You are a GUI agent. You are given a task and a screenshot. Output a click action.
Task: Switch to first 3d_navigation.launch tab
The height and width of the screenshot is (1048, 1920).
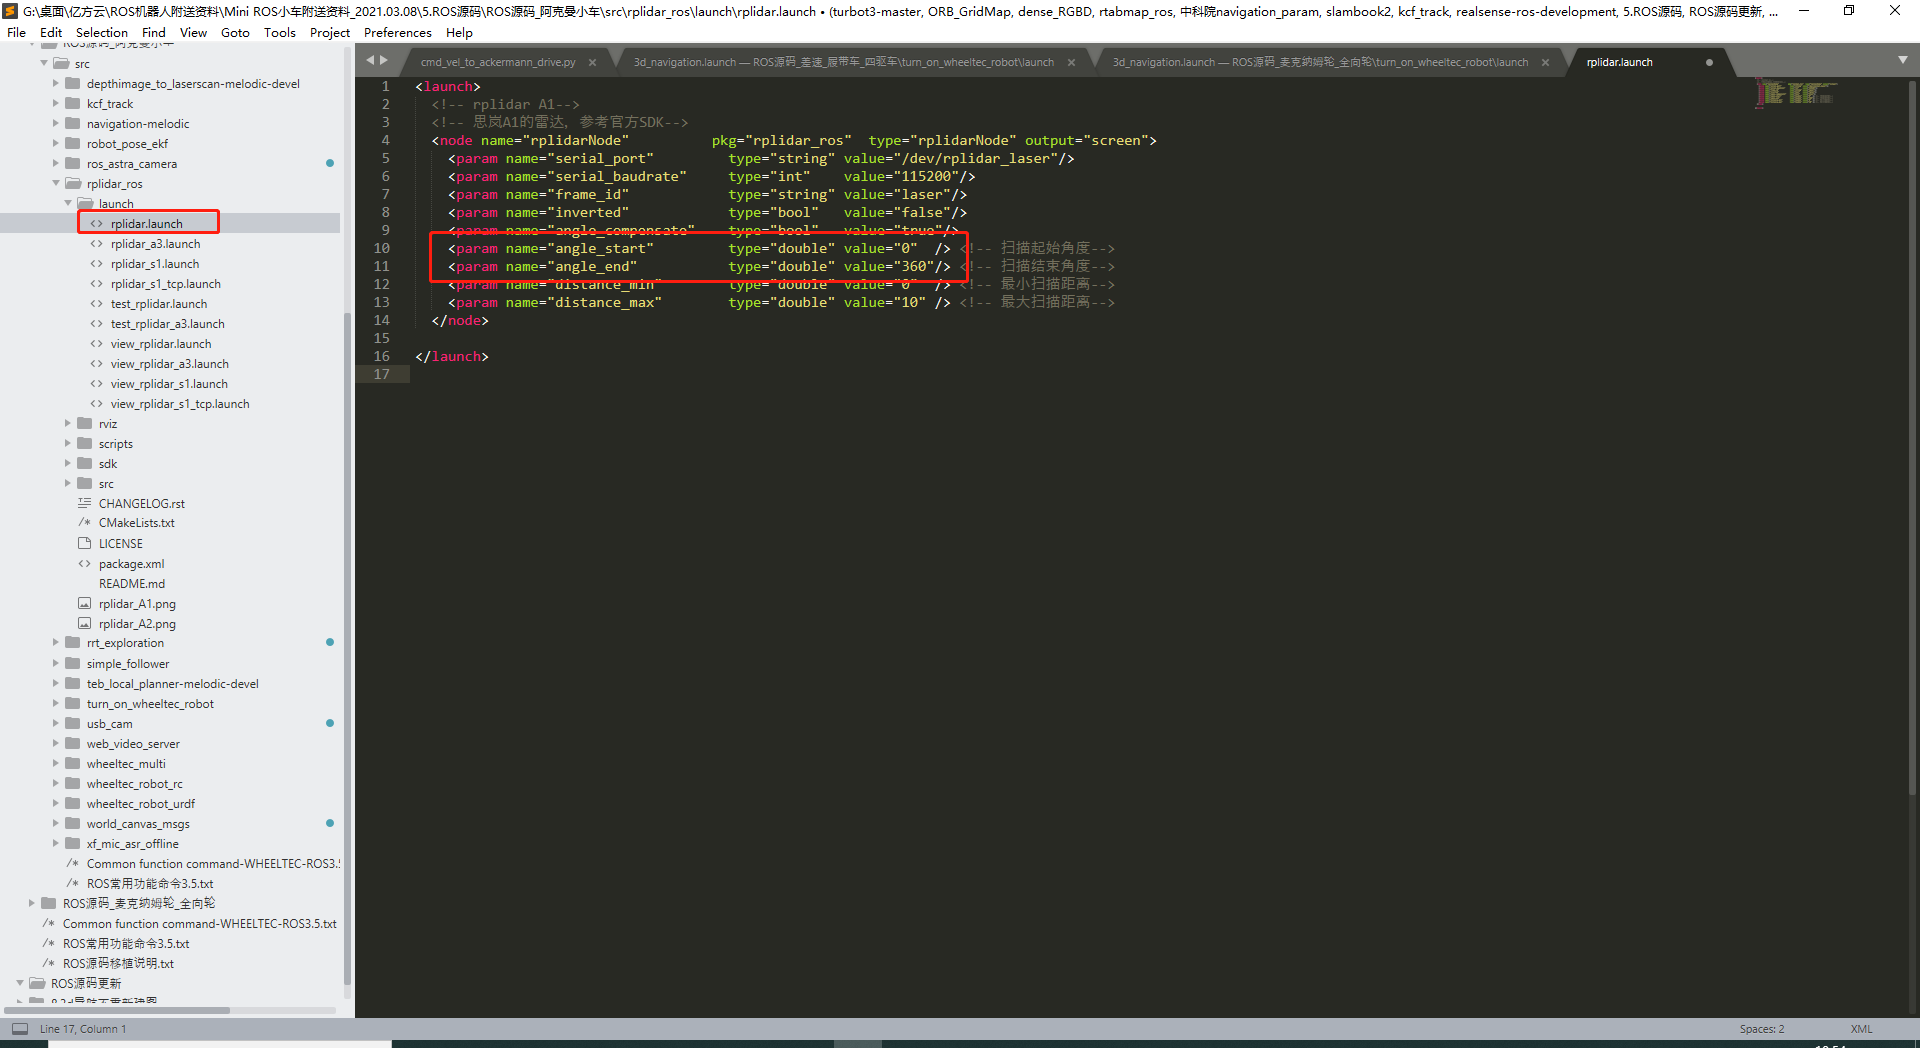843,62
